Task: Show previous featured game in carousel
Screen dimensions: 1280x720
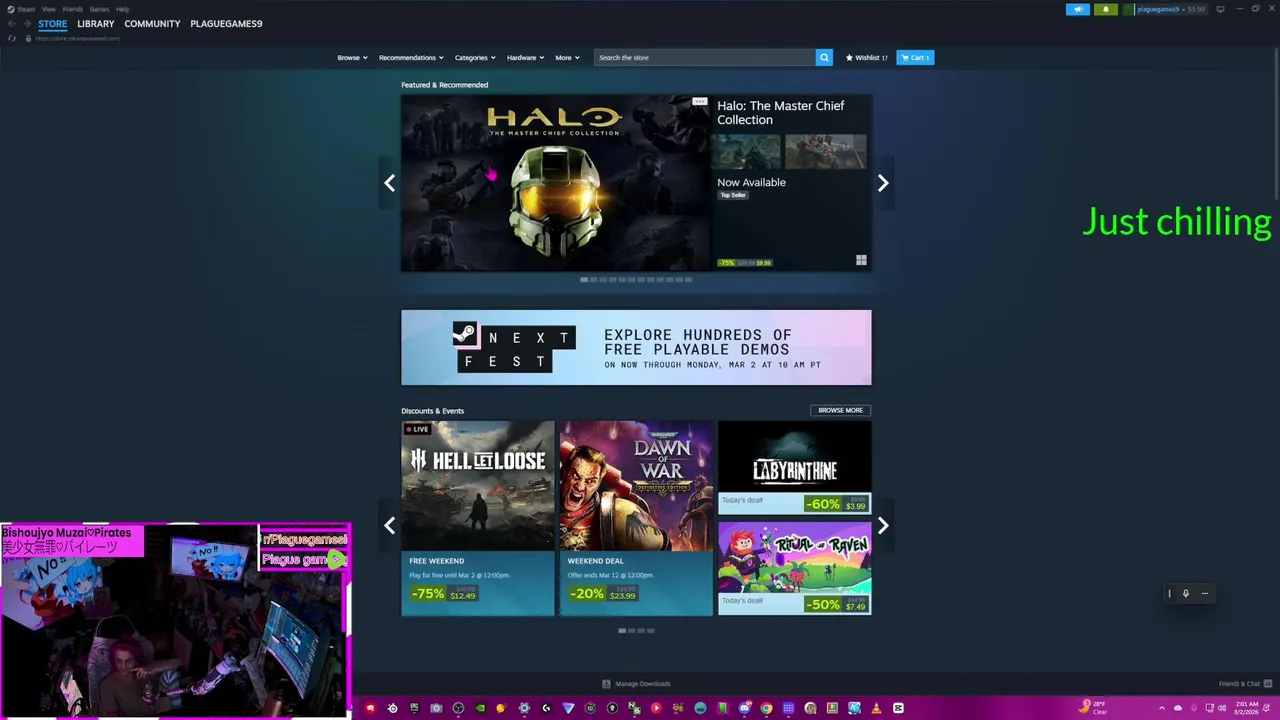Action: 389,183
